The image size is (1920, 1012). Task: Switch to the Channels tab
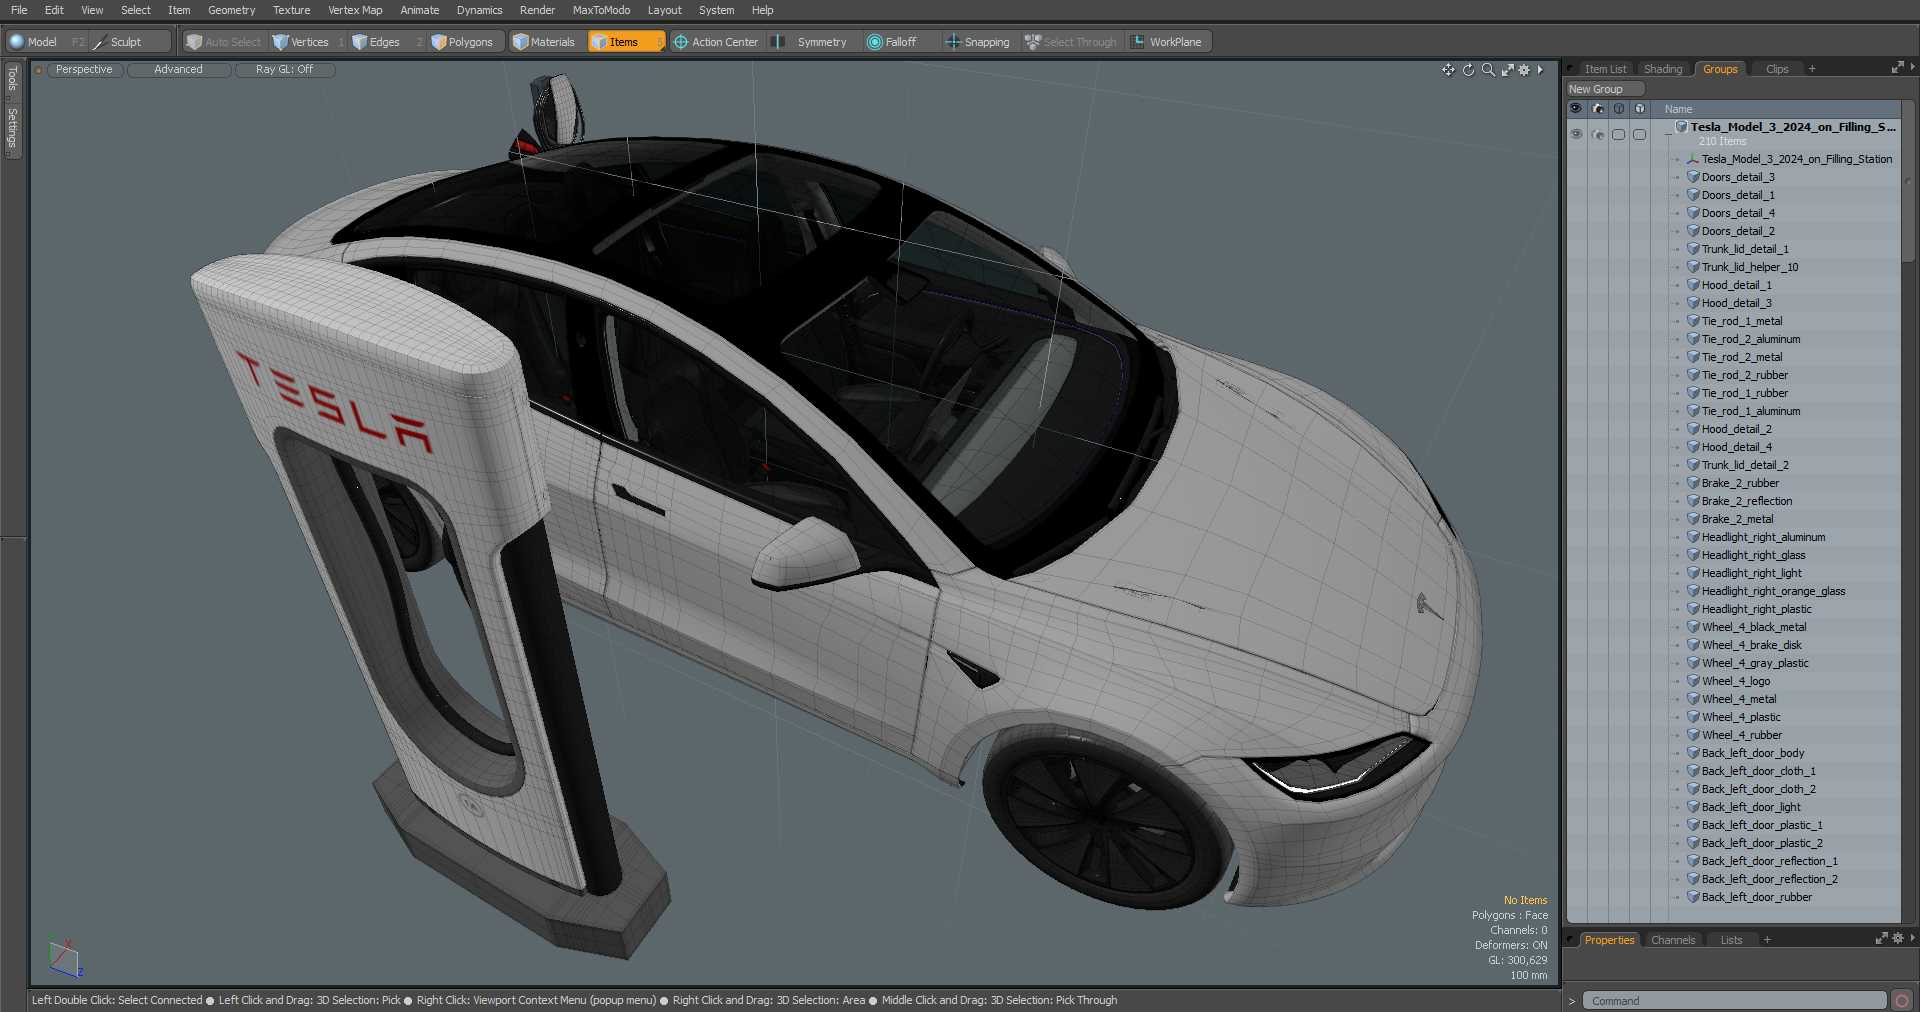(x=1673, y=940)
